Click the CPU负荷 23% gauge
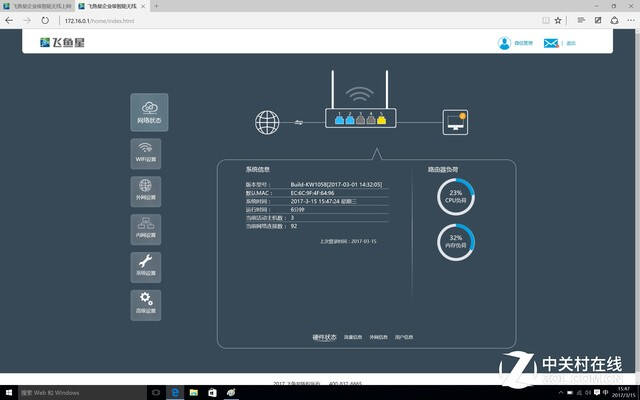 [456, 197]
